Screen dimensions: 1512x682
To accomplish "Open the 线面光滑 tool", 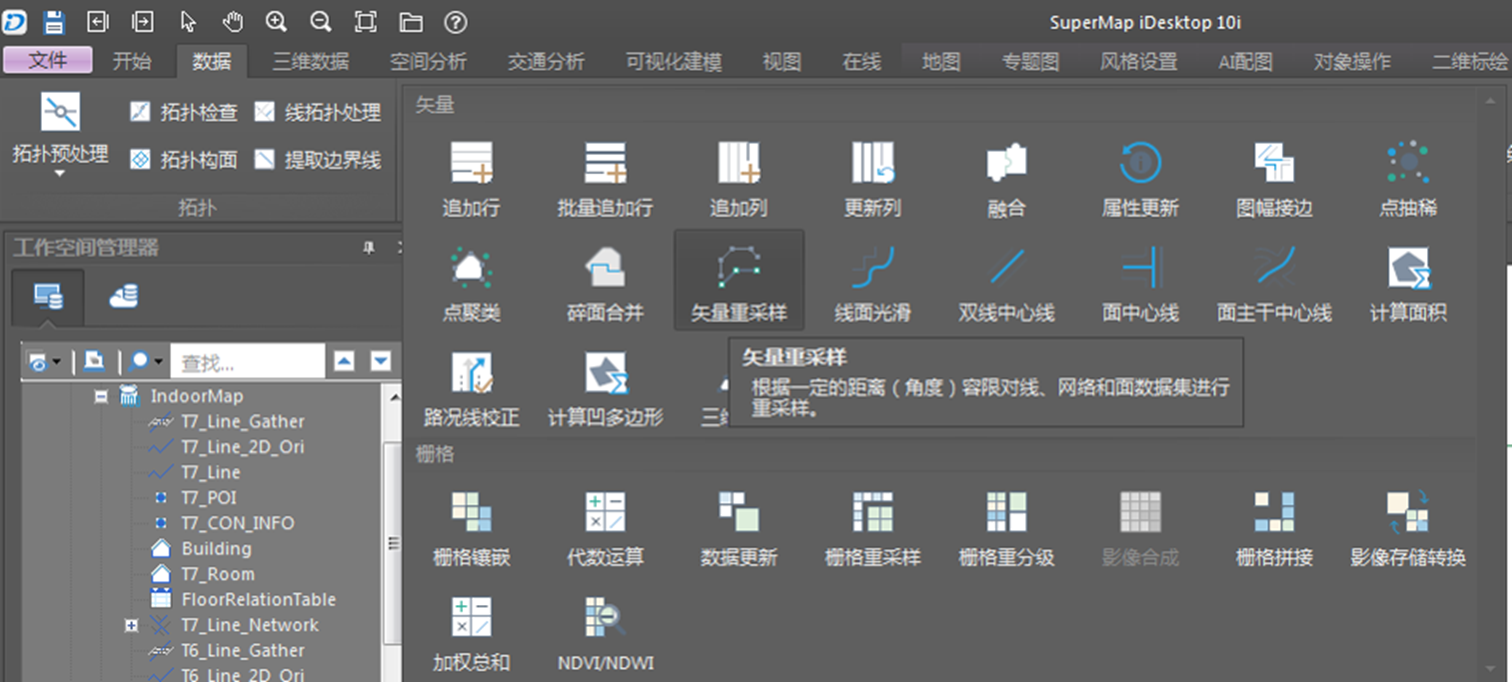I will pos(873,284).
